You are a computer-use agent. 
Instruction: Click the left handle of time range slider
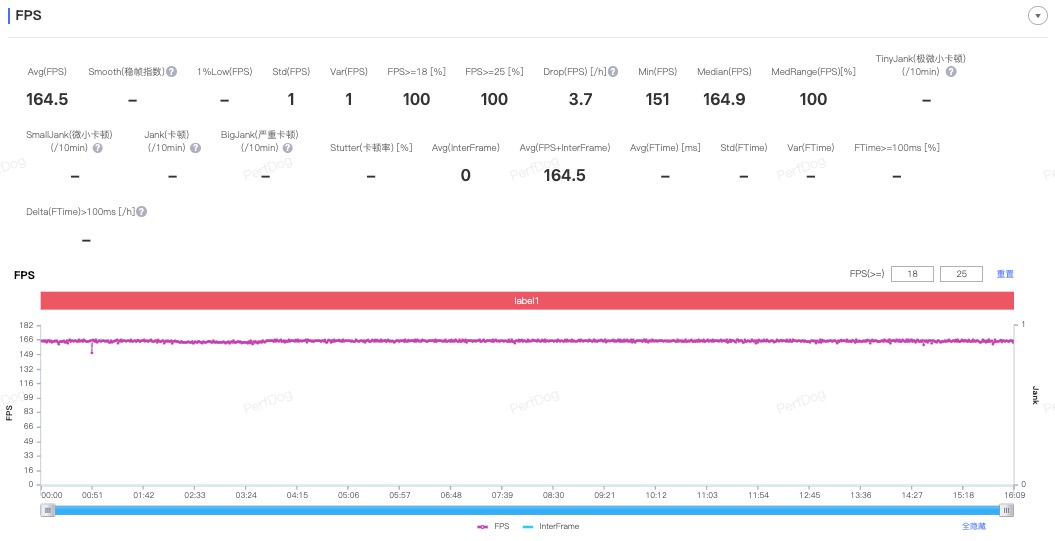click(x=47, y=510)
